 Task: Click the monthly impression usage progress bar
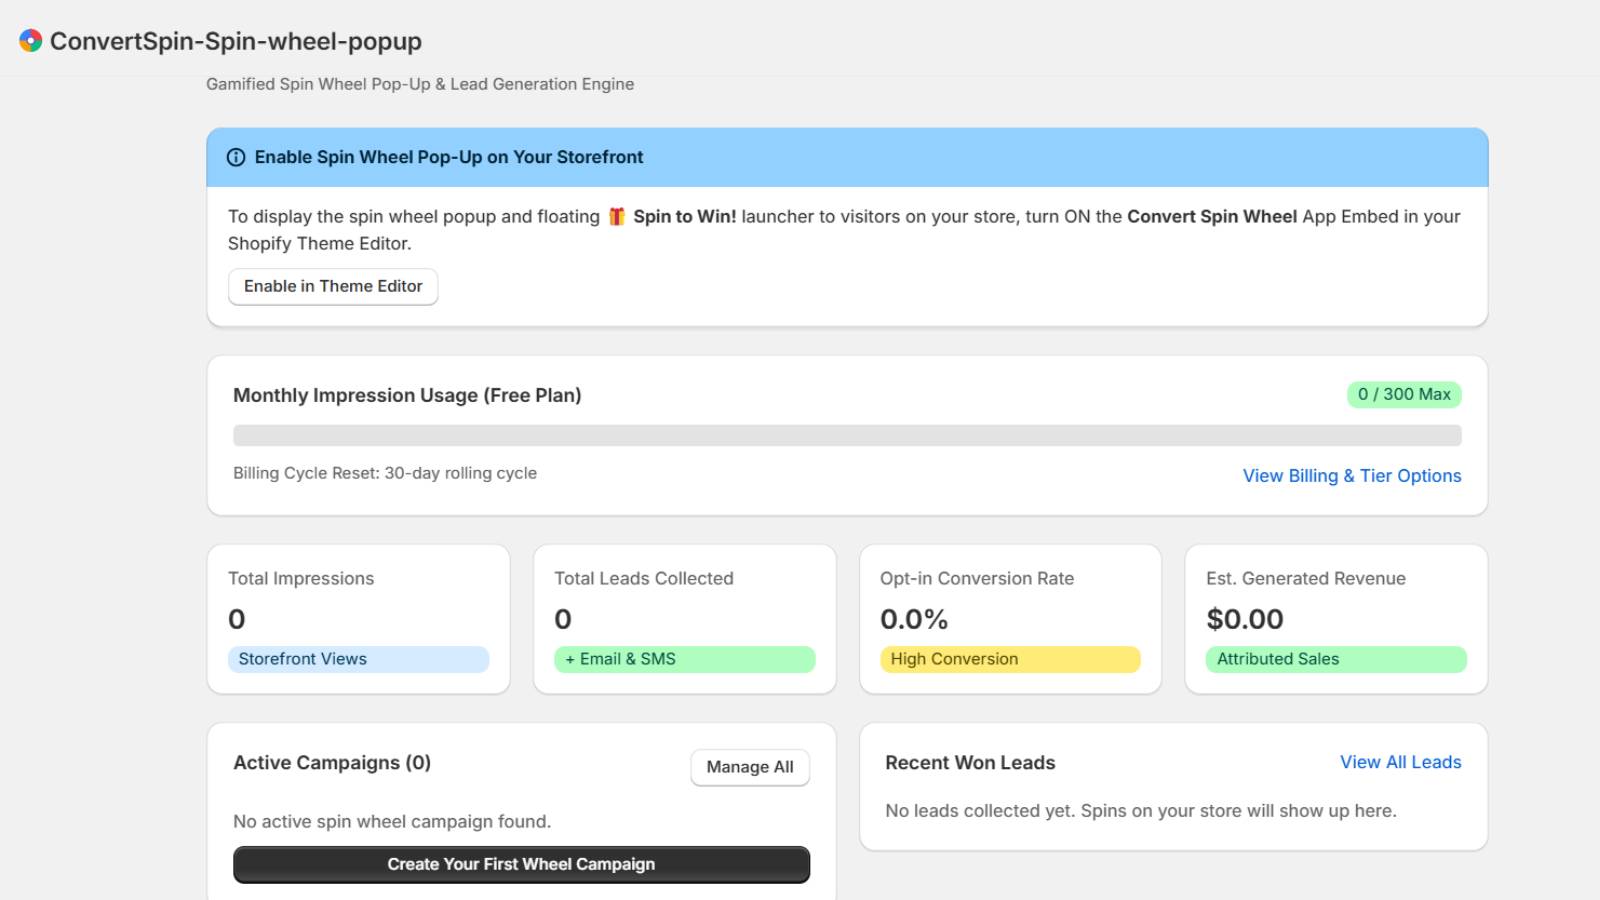point(847,435)
